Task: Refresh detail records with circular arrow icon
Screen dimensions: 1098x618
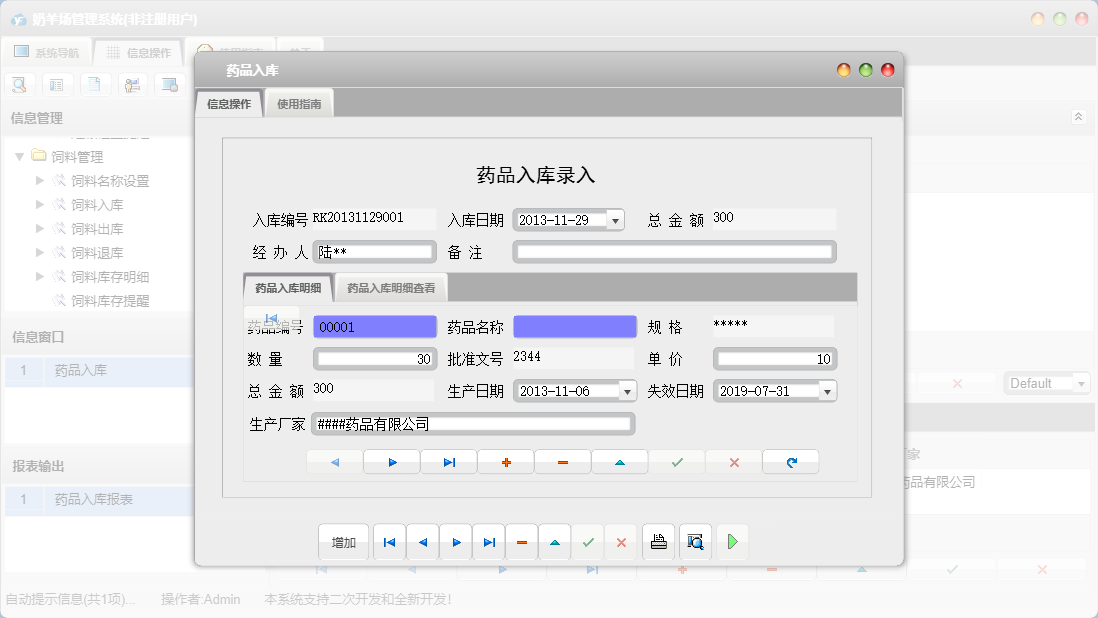Action: click(789, 461)
